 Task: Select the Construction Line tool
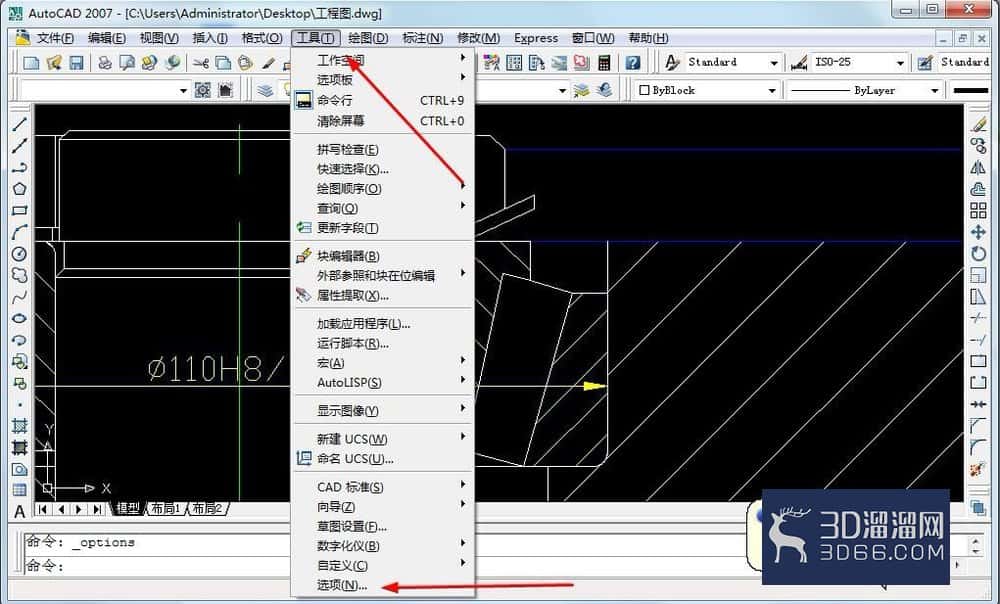(x=20, y=145)
